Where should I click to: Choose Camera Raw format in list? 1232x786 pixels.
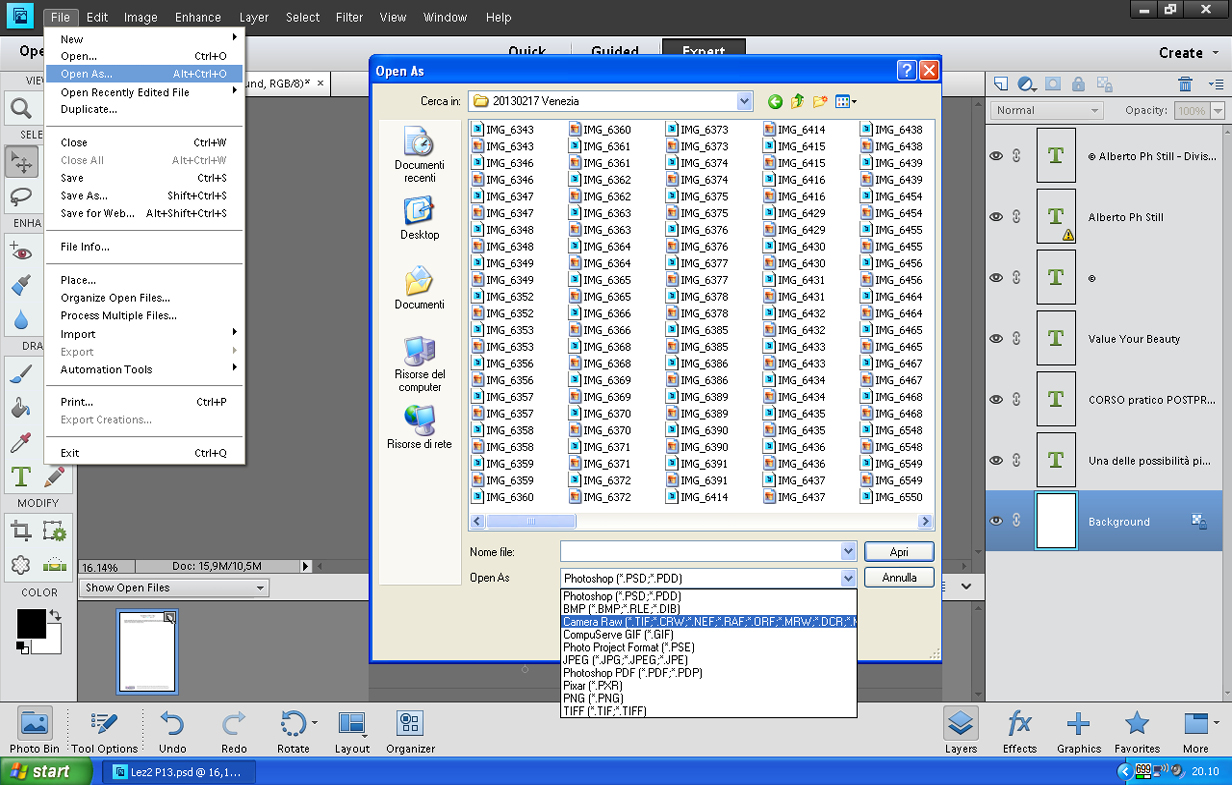709,622
